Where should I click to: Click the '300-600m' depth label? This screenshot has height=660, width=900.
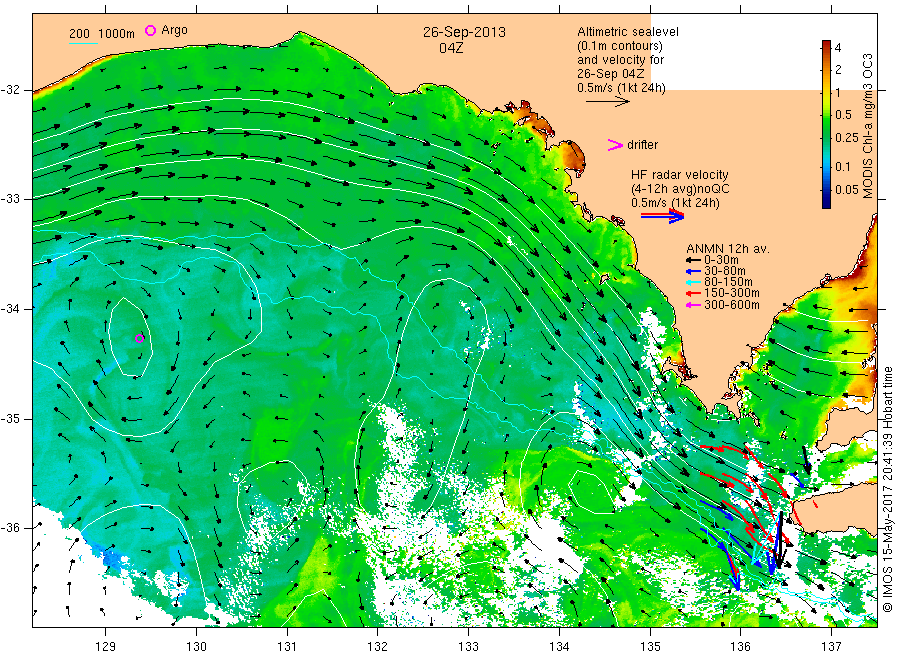(x=732, y=305)
